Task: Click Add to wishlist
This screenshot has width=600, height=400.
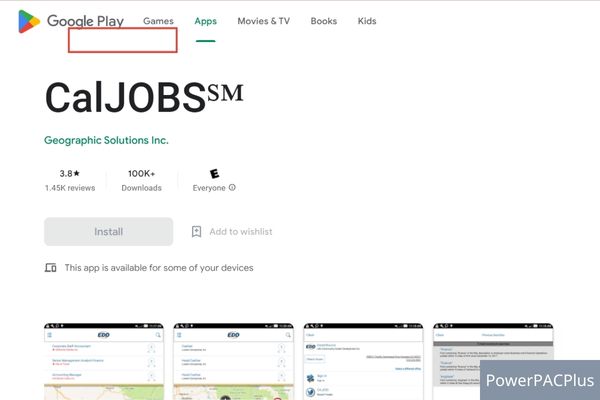Action: click(x=241, y=232)
